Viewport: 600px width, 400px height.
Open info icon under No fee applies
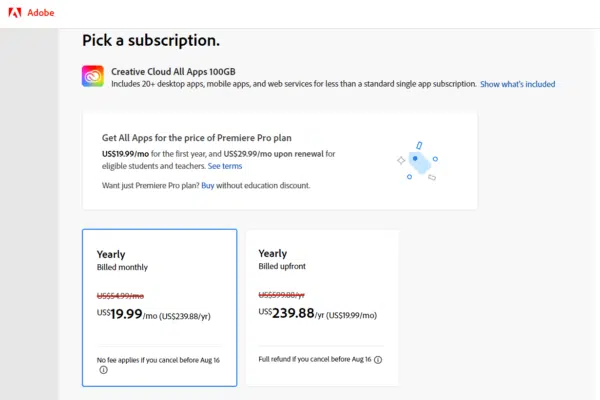point(102,369)
